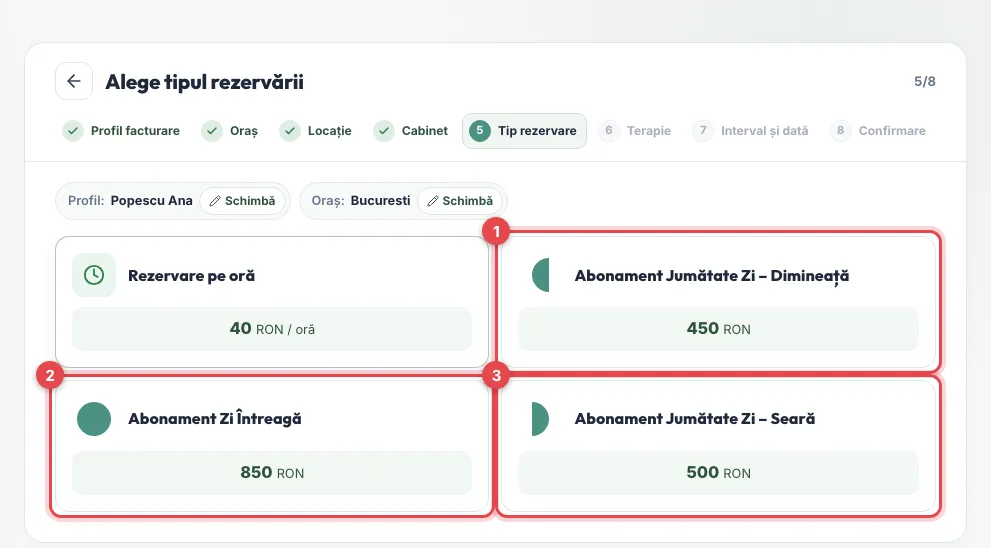Click the back arrow button

point(74,81)
